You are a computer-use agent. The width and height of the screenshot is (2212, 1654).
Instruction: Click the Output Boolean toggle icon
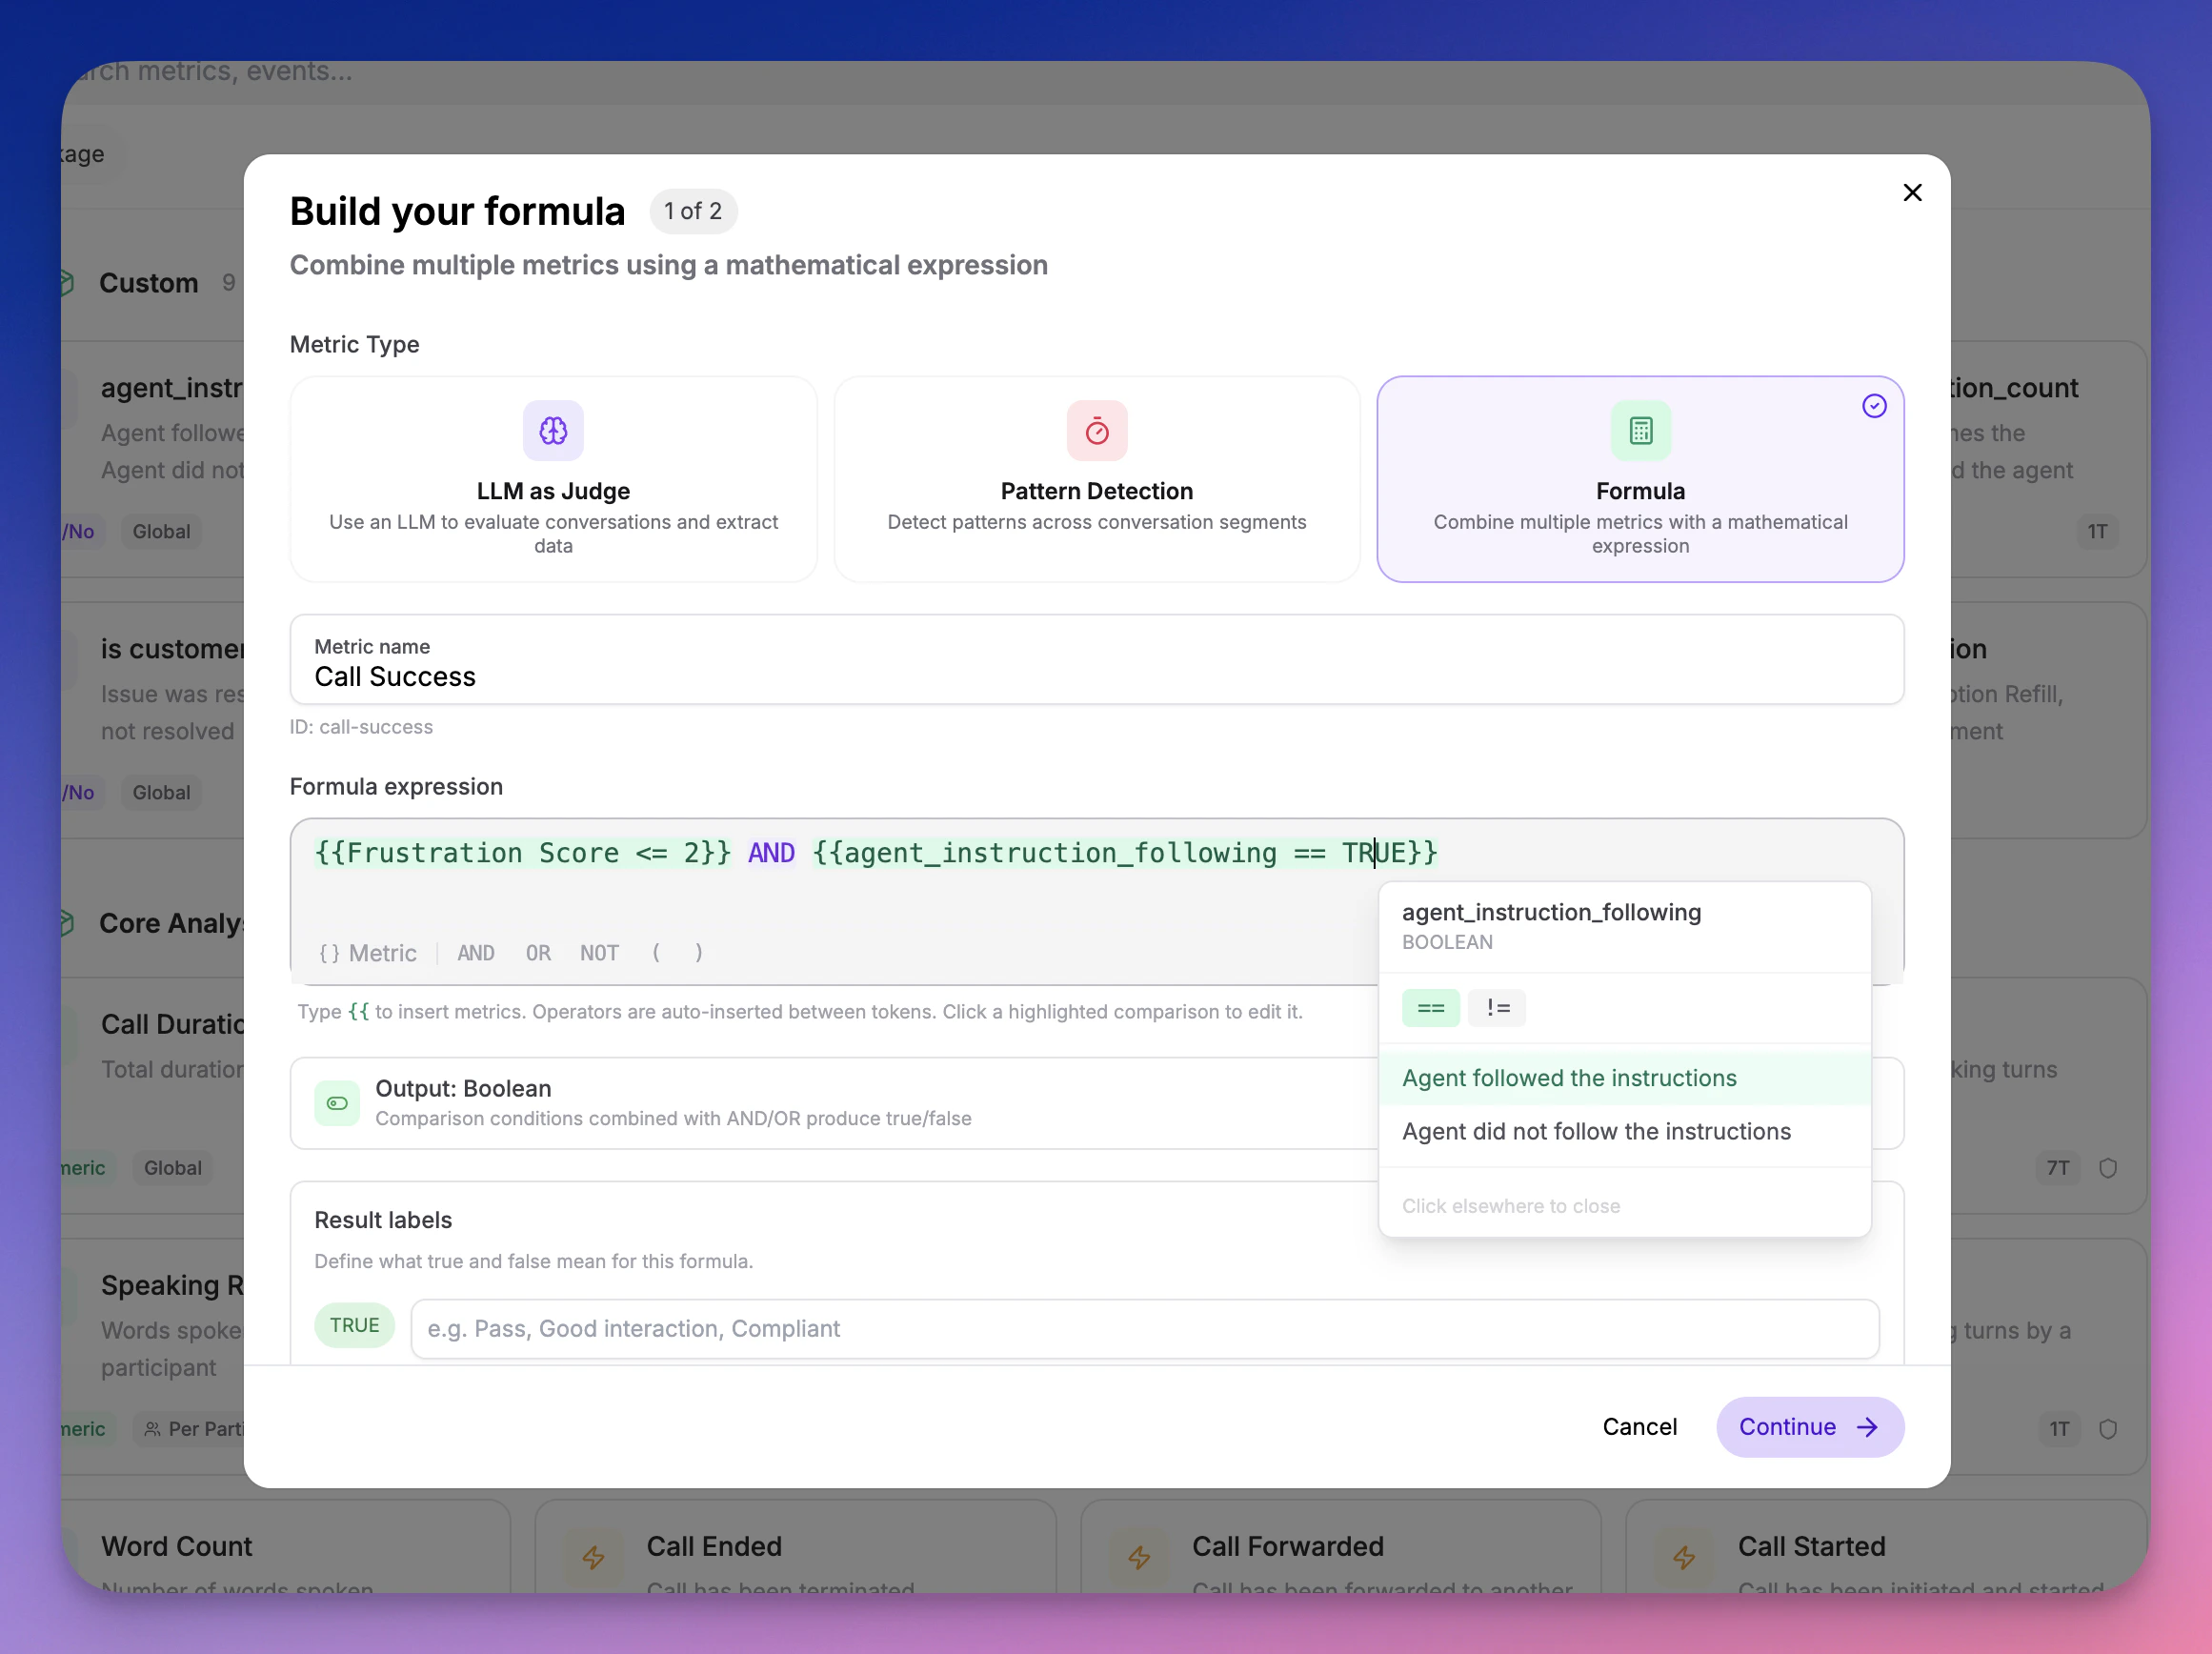[337, 1103]
